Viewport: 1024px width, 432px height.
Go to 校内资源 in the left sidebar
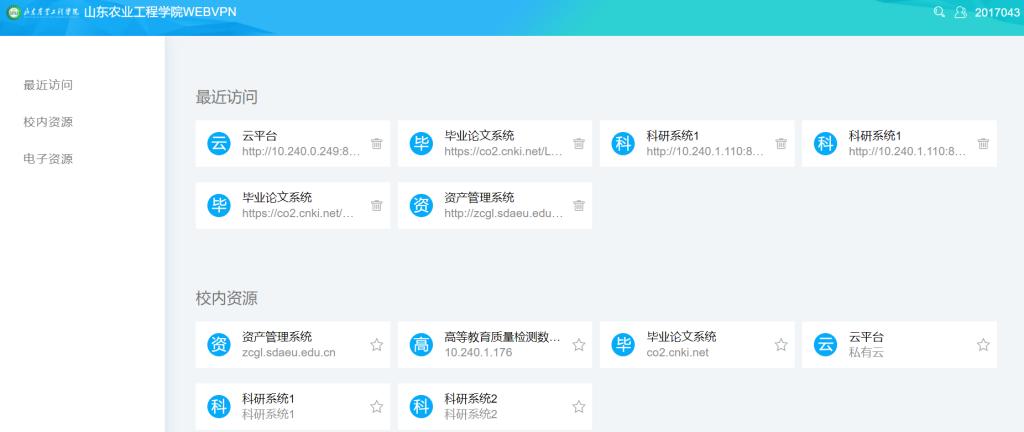pyautogui.click(x=48, y=122)
